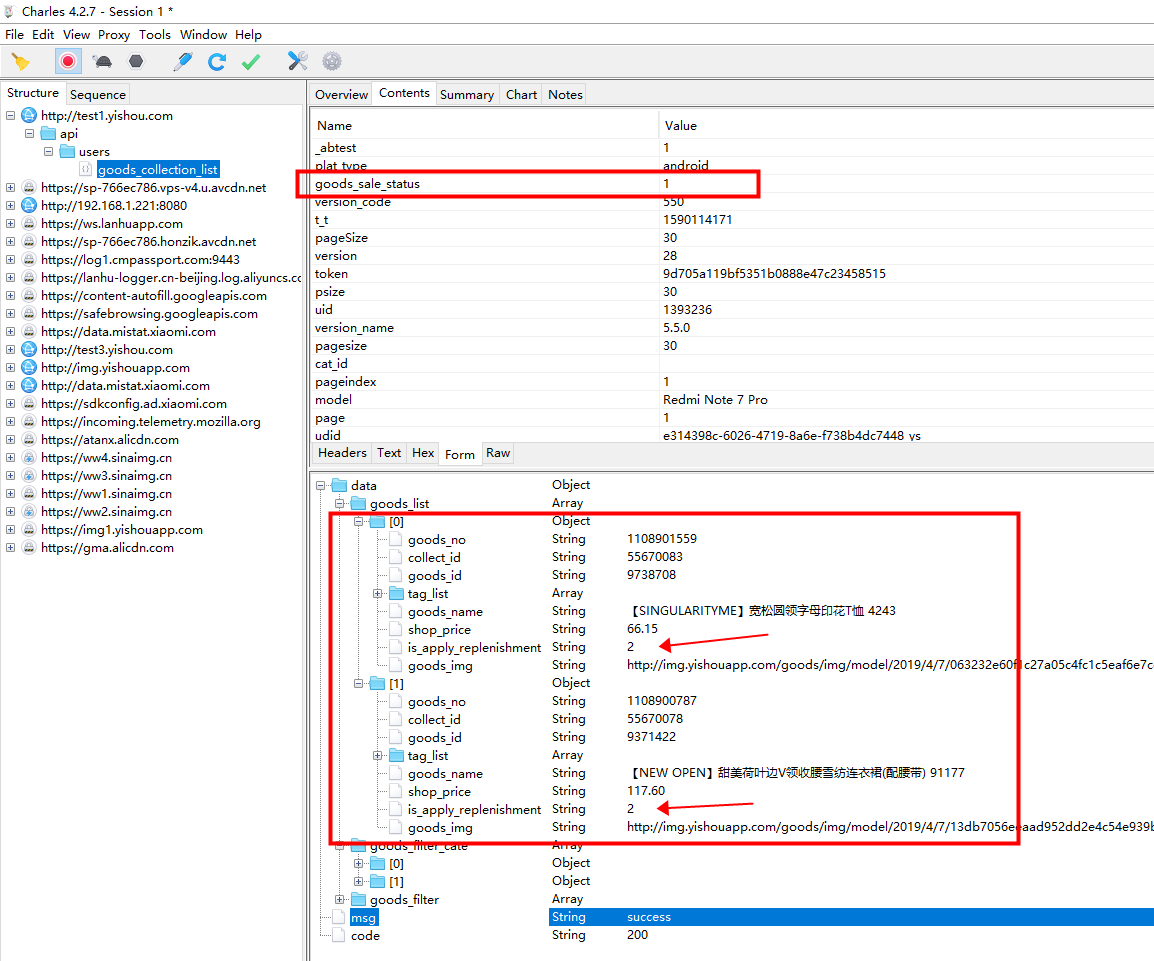Viewport: 1154px width, 961px height.
Task: Select https://log1.cmpassport.com:9443 host
Action: click(x=141, y=260)
